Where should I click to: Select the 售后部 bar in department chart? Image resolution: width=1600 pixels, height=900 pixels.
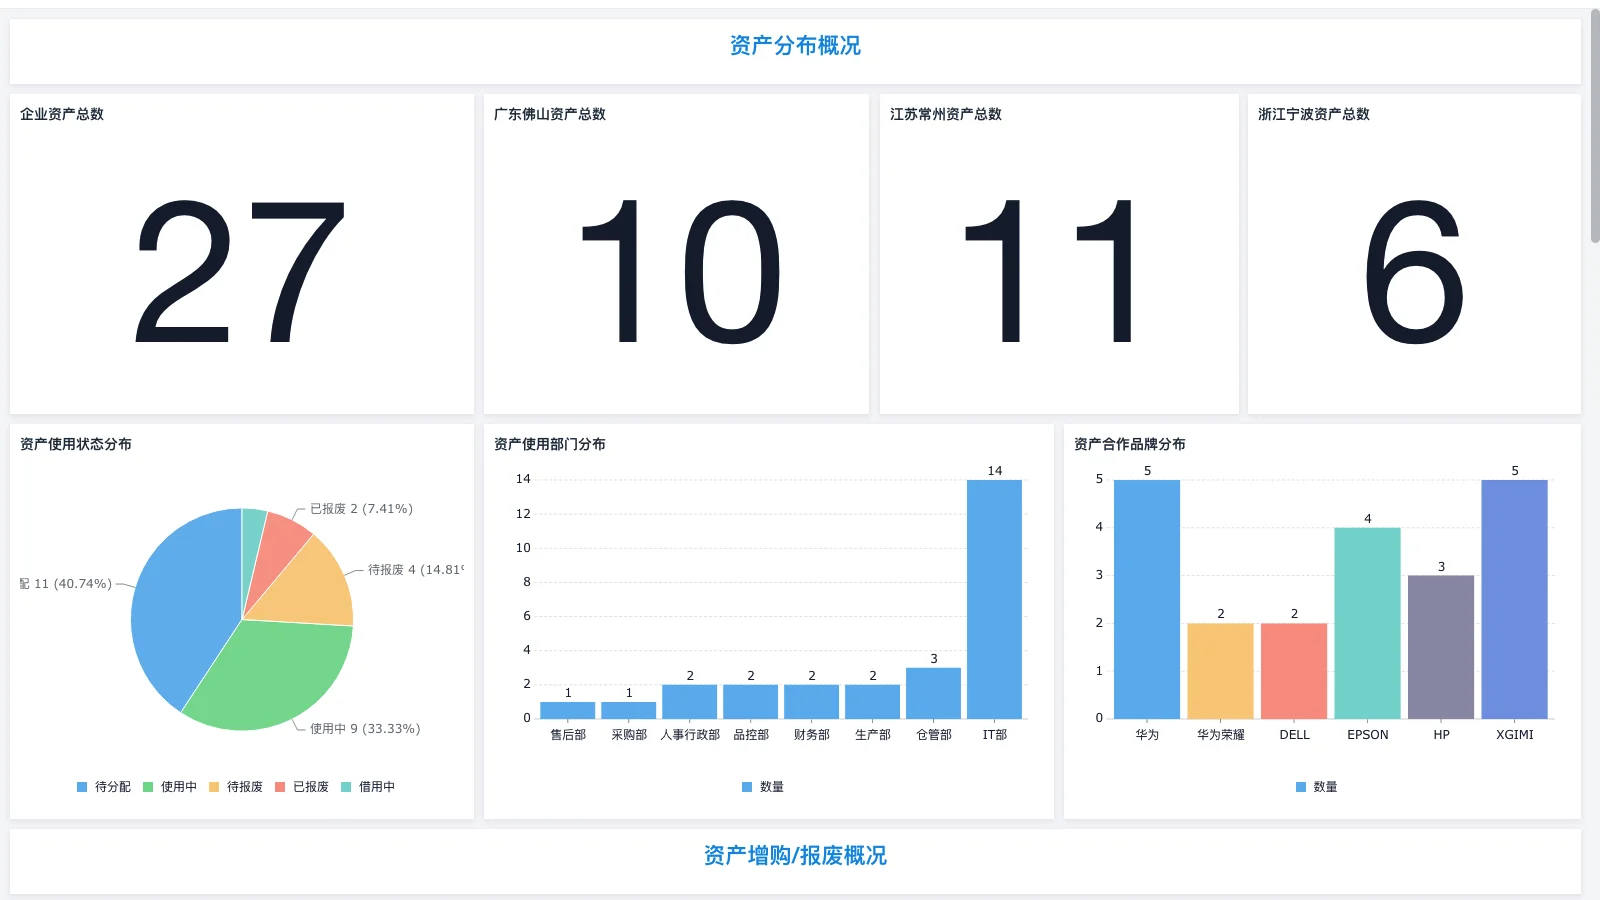(567, 710)
